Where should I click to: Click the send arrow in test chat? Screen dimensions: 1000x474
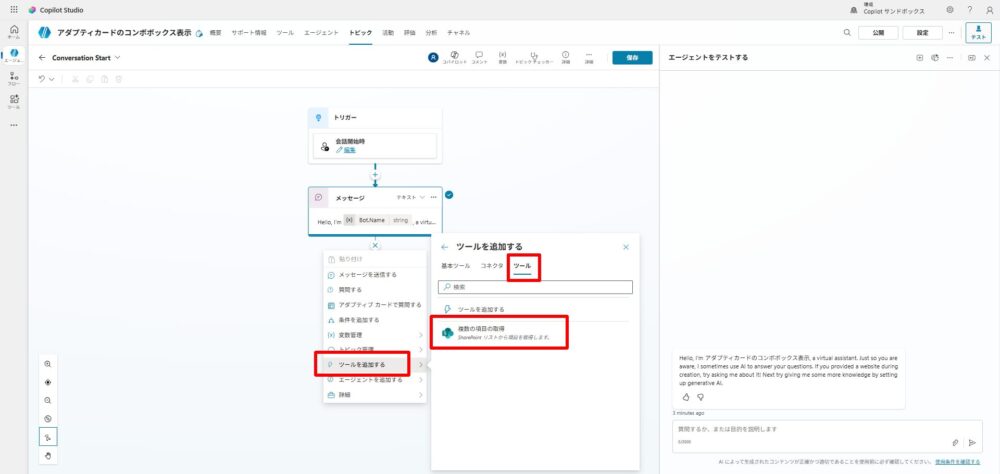(x=971, y=442)
